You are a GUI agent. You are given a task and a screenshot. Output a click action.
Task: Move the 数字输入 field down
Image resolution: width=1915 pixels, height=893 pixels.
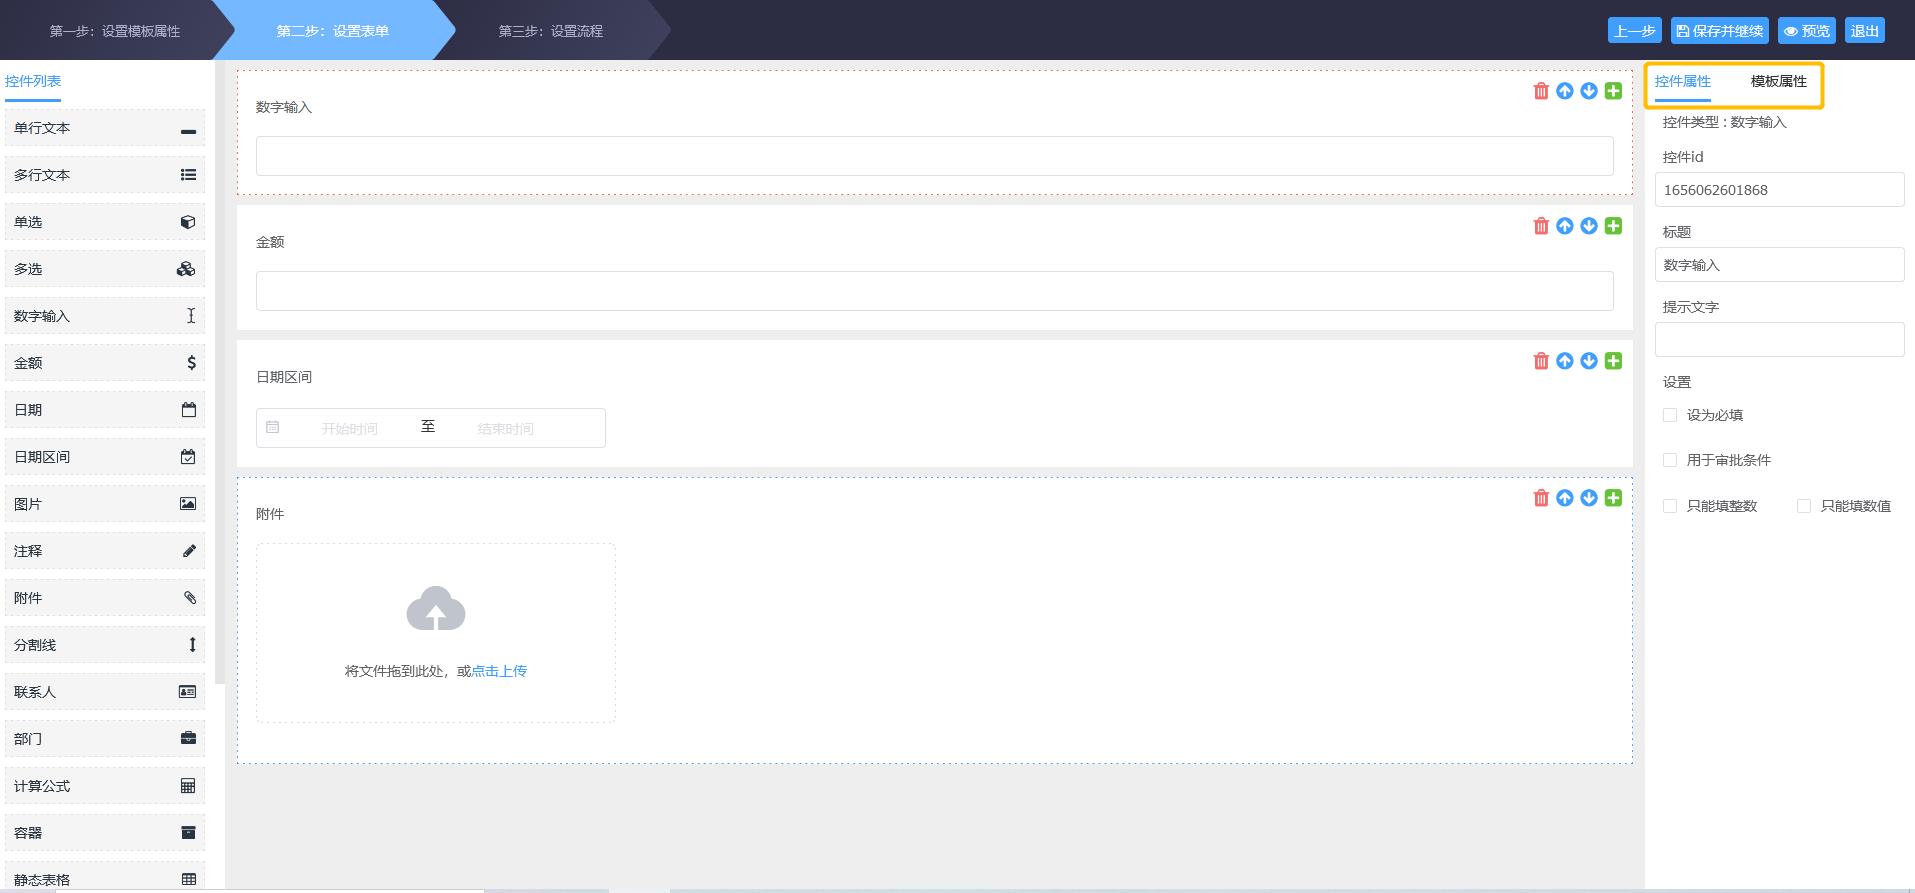point(1589,91)
